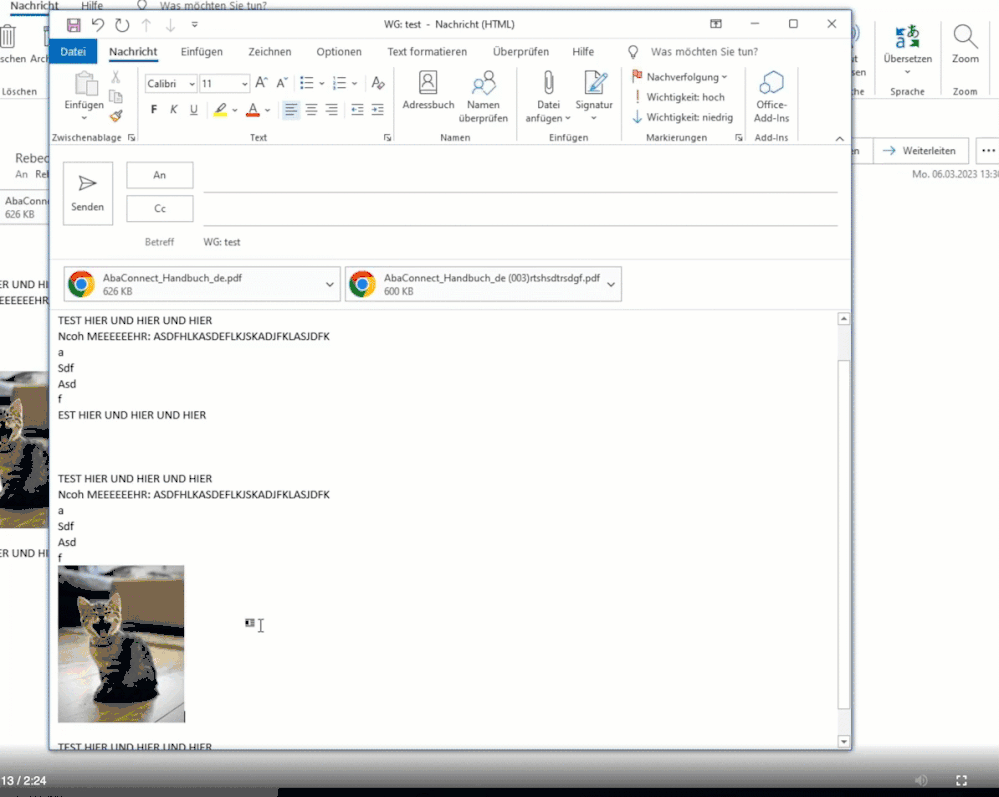Collapse the ribbon with the chevron
The height and width of the screenshot is (797, 999).
point(840,139)
